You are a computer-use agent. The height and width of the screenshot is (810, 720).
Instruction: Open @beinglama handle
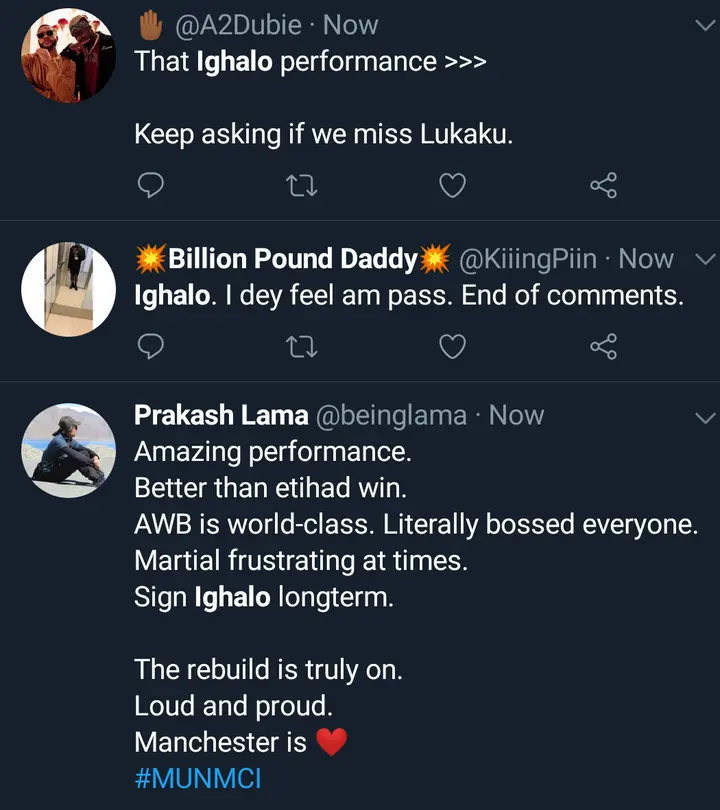click(390, 415)
